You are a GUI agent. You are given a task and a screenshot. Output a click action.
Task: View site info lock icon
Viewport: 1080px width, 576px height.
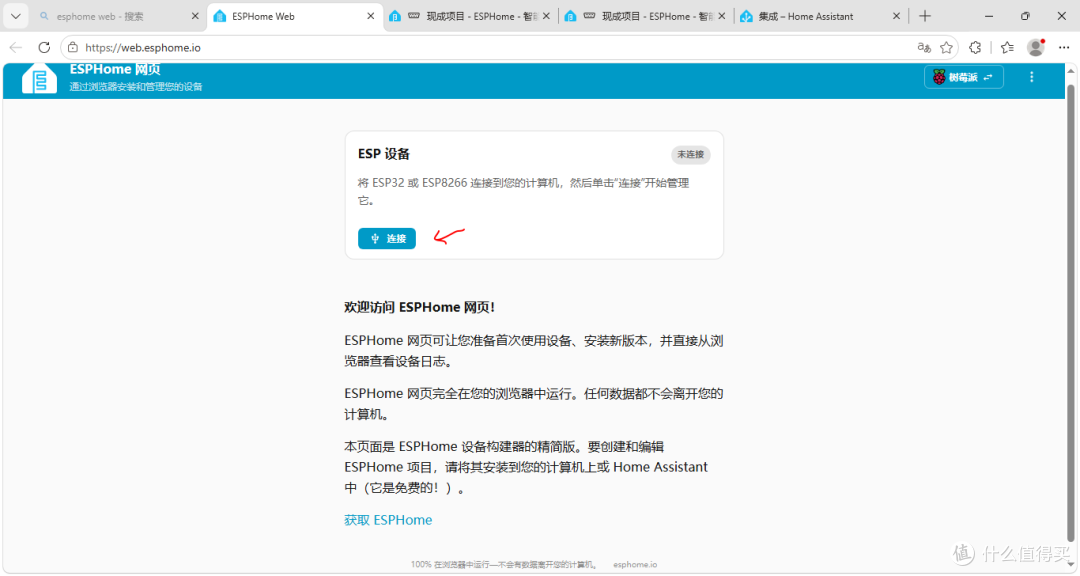pyautogui.click(x=73, y=48)
